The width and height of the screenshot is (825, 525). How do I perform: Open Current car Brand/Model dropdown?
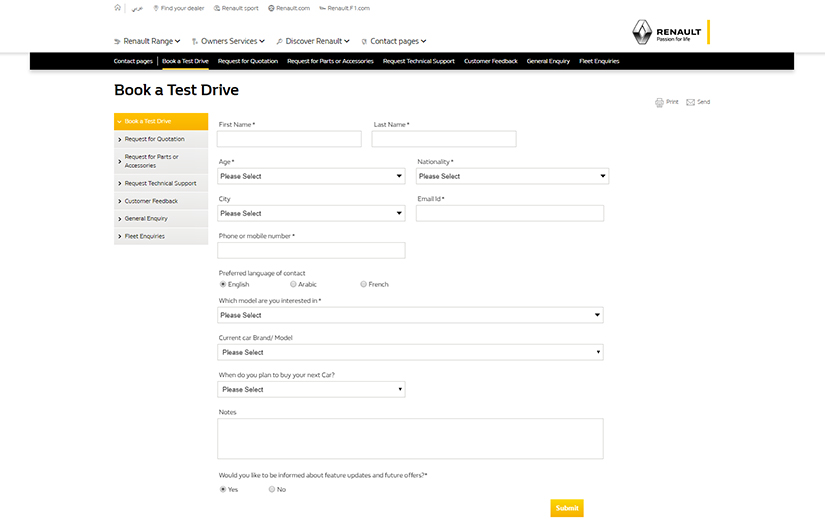pos(410,352)
